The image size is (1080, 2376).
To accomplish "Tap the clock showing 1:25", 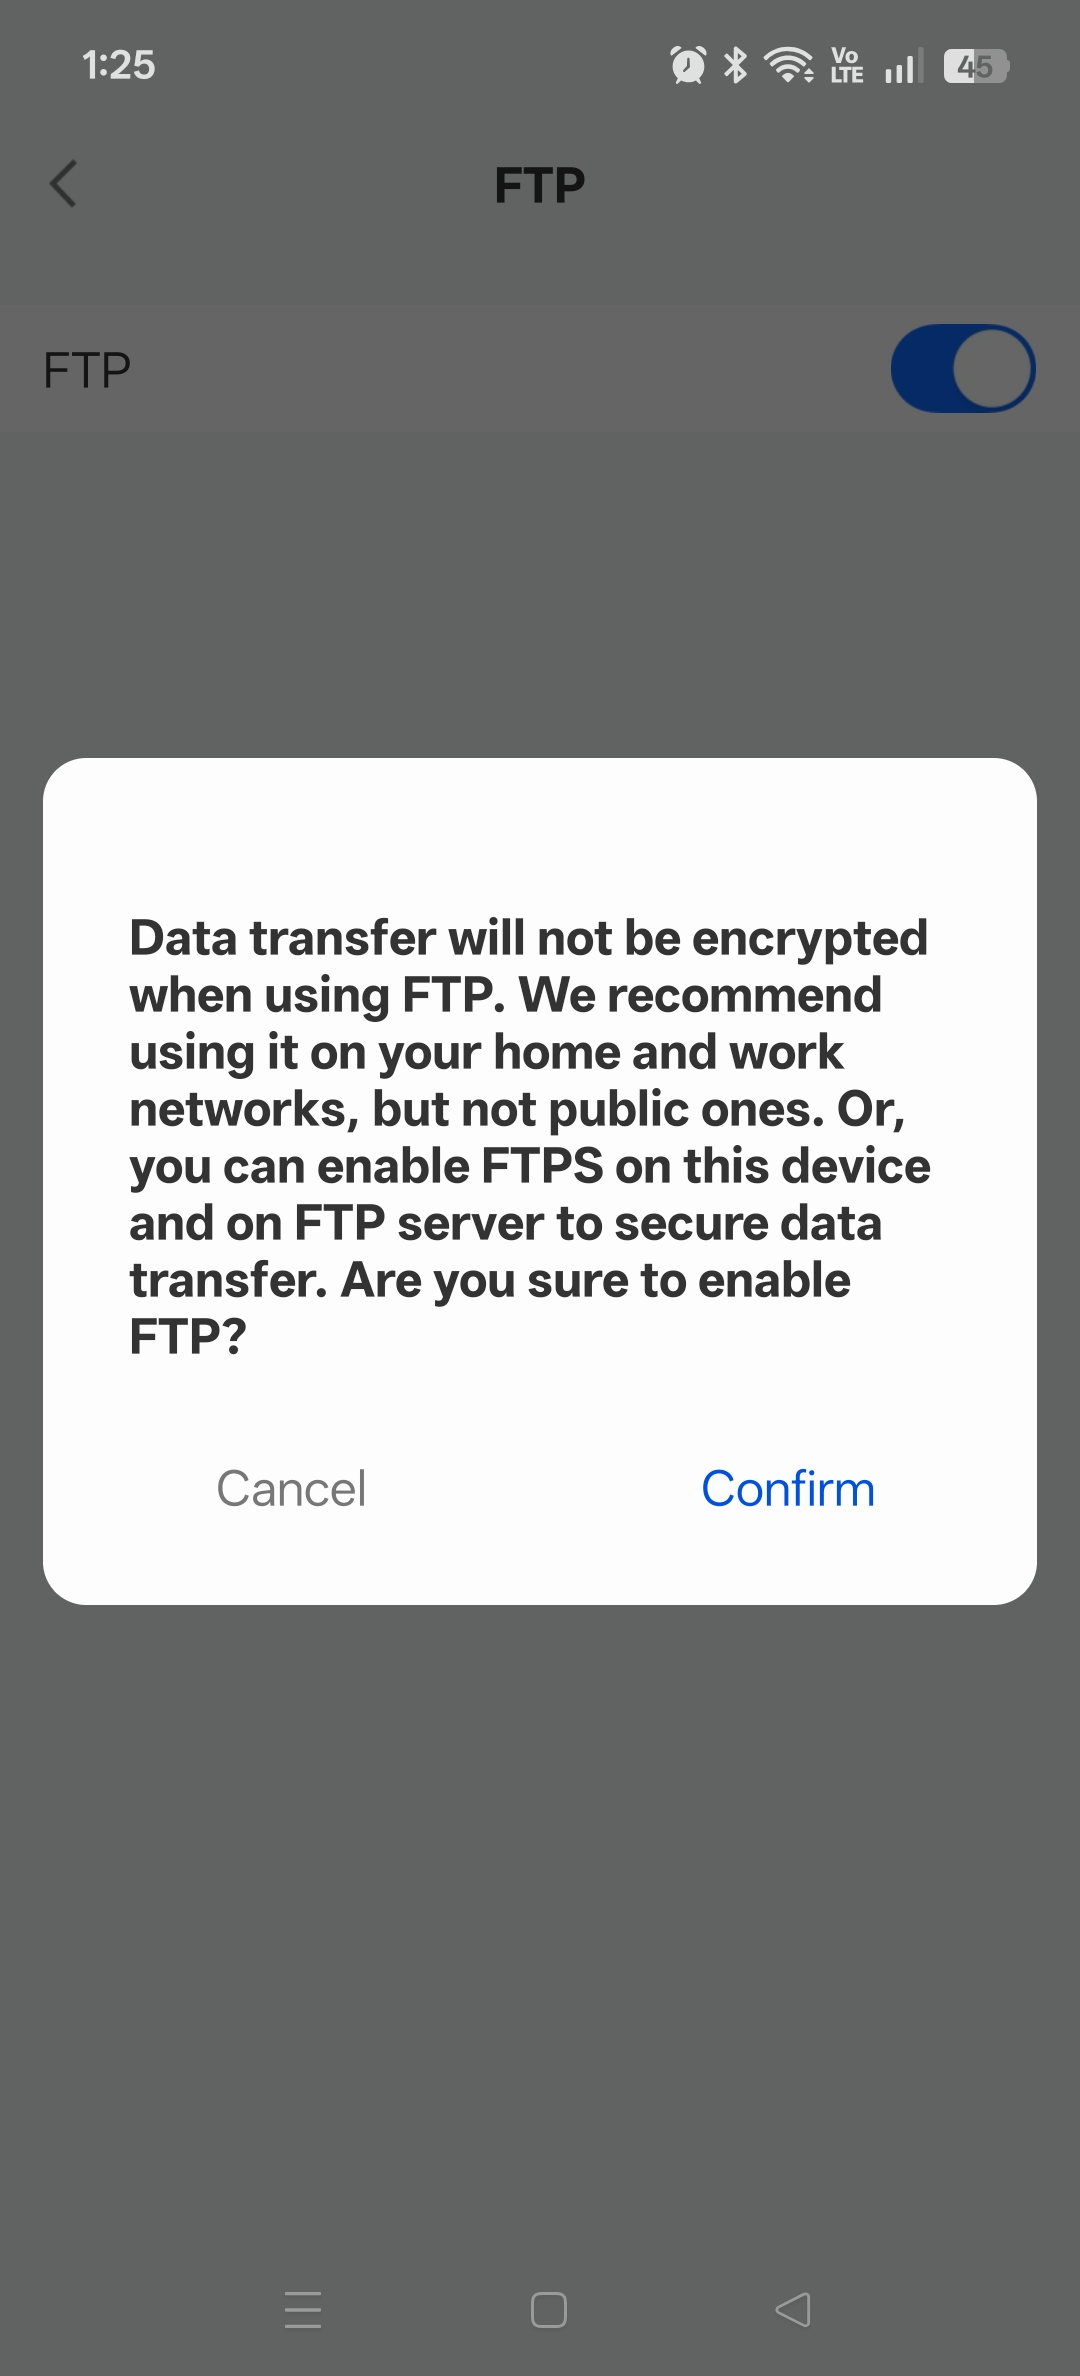I will click(x=118, y=66).
